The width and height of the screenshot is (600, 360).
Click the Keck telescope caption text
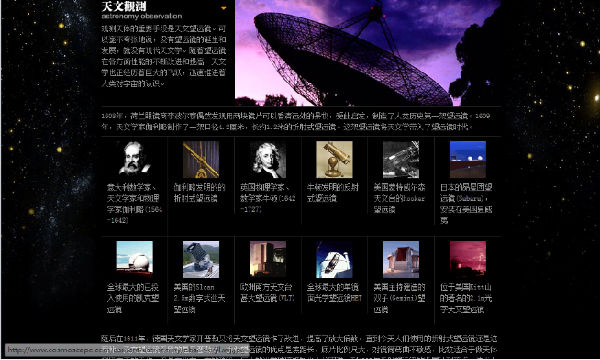click(x=132, y=298)
